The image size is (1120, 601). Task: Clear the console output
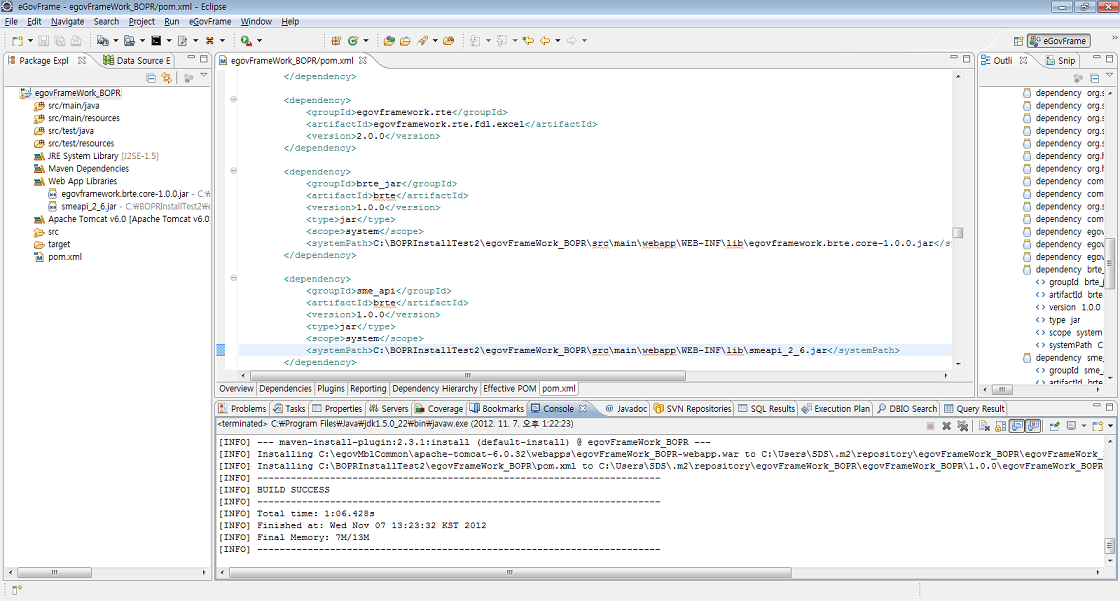click(x=985, y=426)
